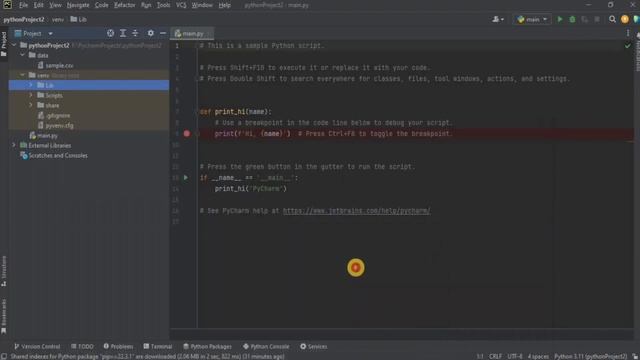This screenshot has width=640, height=360.
Task: Open the Help menu
Action: 224,5
